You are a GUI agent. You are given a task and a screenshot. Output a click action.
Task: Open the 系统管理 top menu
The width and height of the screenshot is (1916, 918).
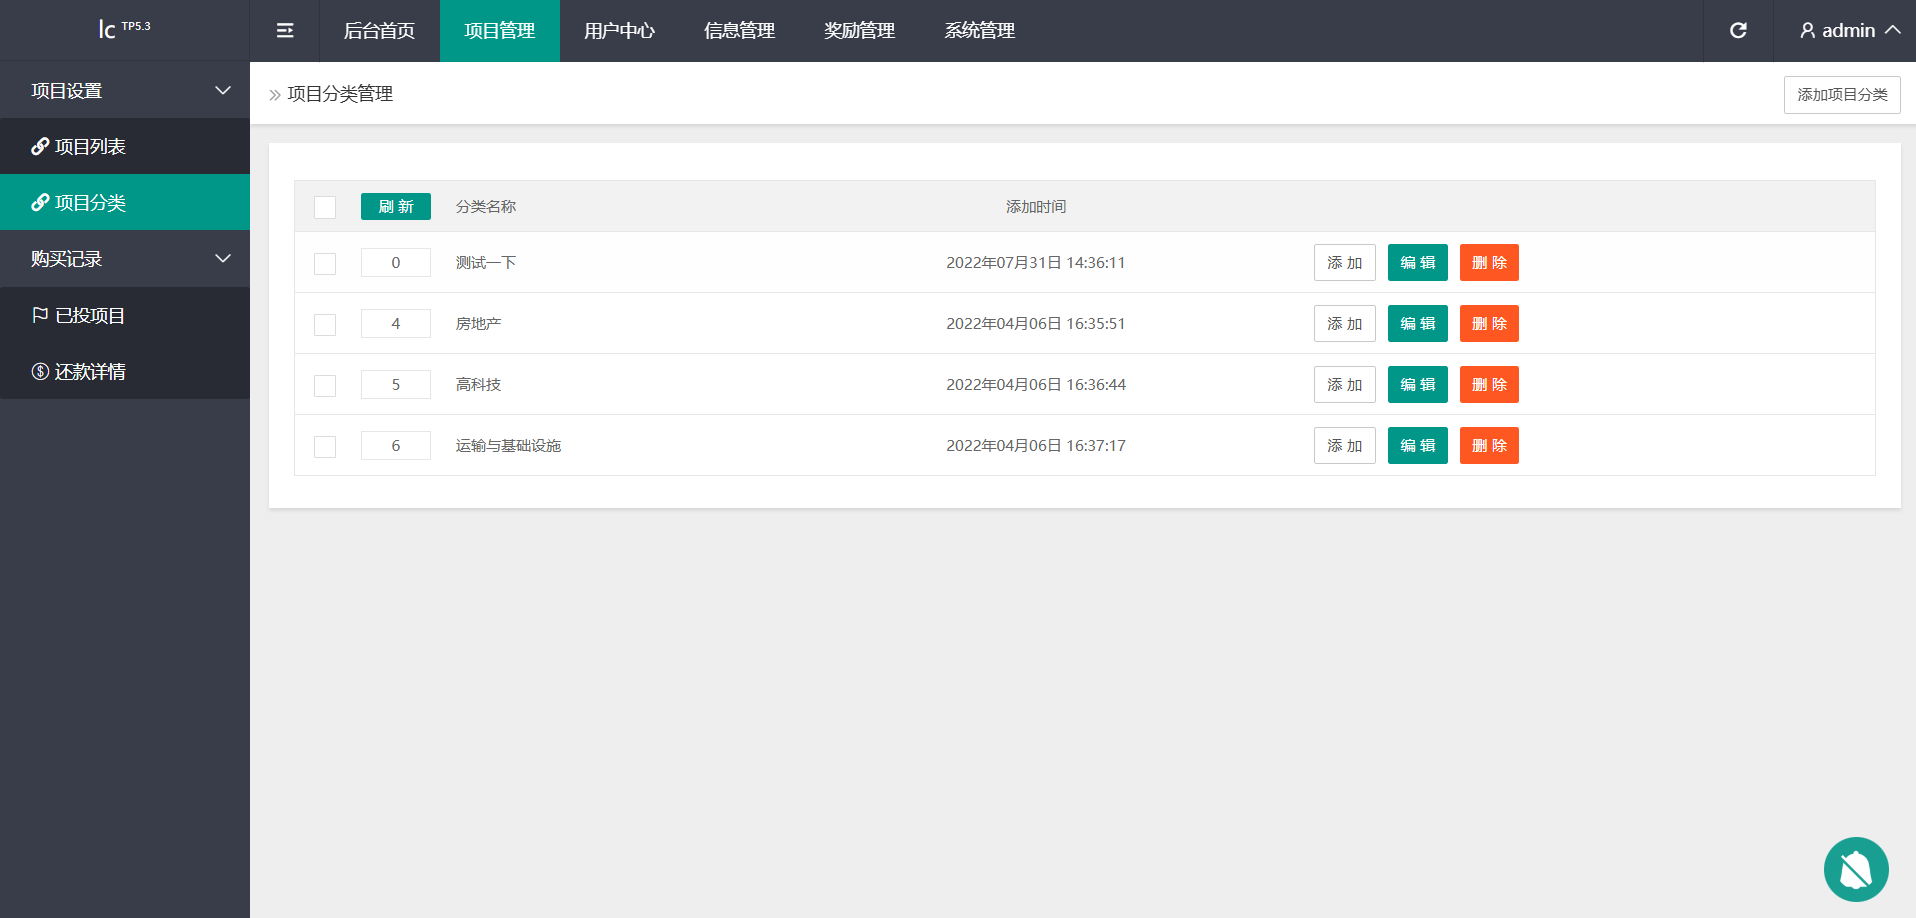[979, 31]
